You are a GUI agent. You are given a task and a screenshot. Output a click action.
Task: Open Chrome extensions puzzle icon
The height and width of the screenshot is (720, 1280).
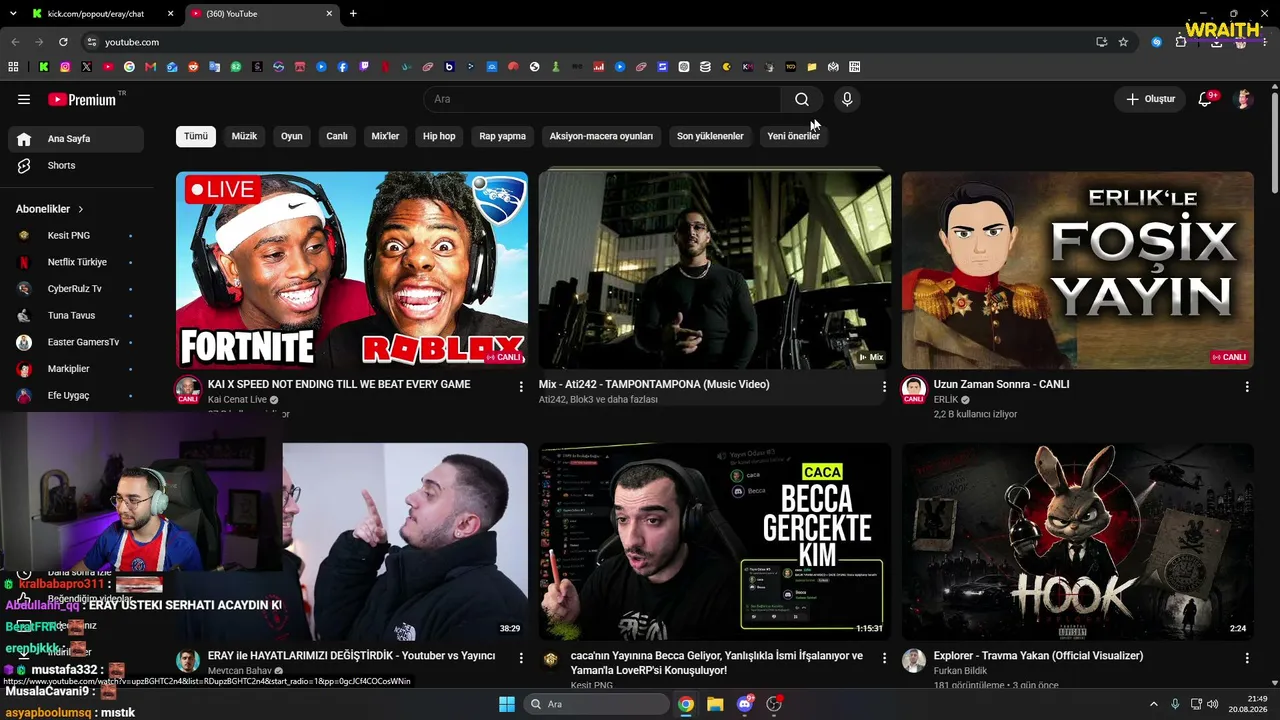click(x=1181, y=42)
